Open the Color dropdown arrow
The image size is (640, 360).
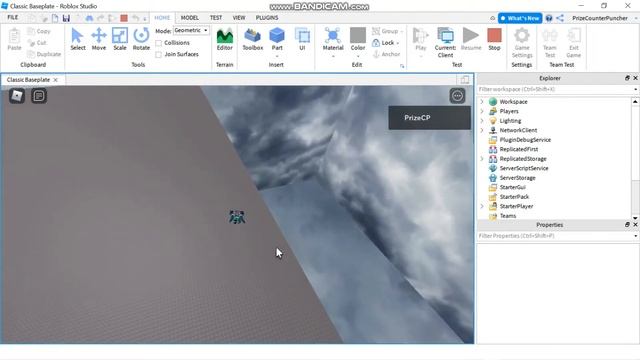click(x=358, y=56)
